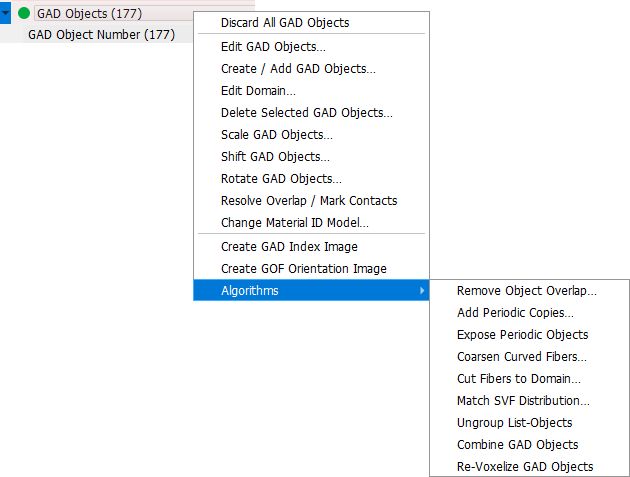Choose Delete Selected GAD Objects
The height and width of the screenshot is (477, 630).
(x=306, y=113)
